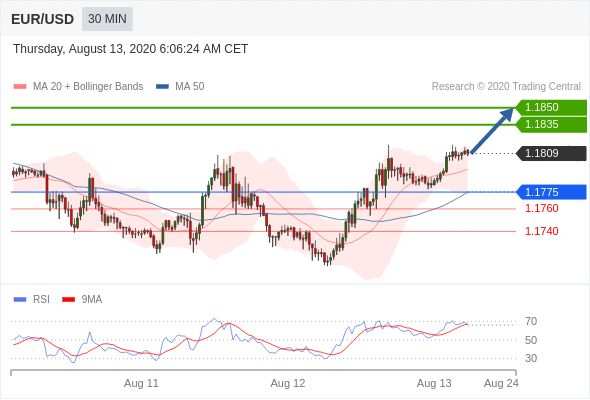Click the 9MA red legend swatch
Image resolution: width=590 pixels, height=400 pixels.
tap(68, 300)
